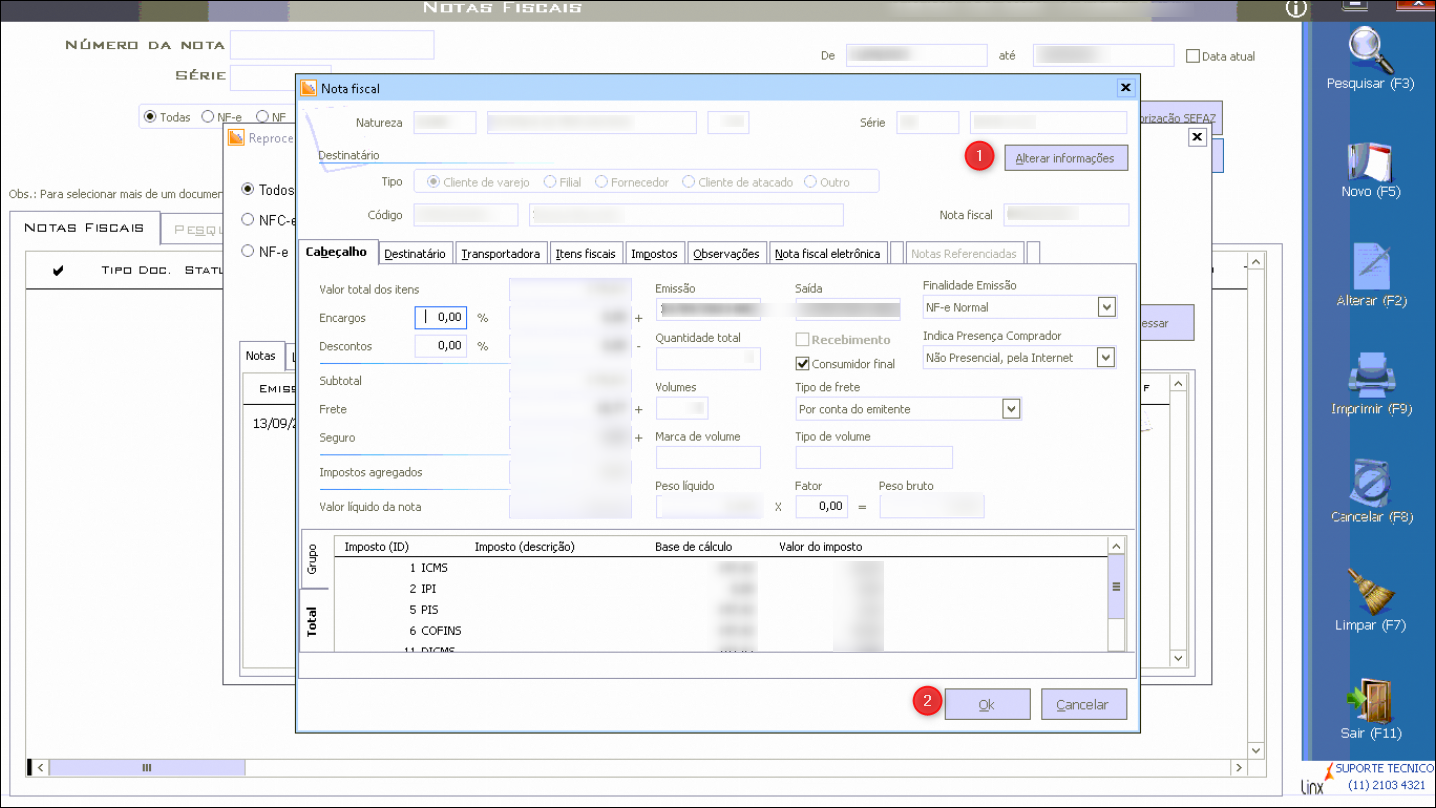Viewport: 1436px width, 808px height.
Task: Click the Cancelar (F8) icon
Action: (x=1369, y=484)
